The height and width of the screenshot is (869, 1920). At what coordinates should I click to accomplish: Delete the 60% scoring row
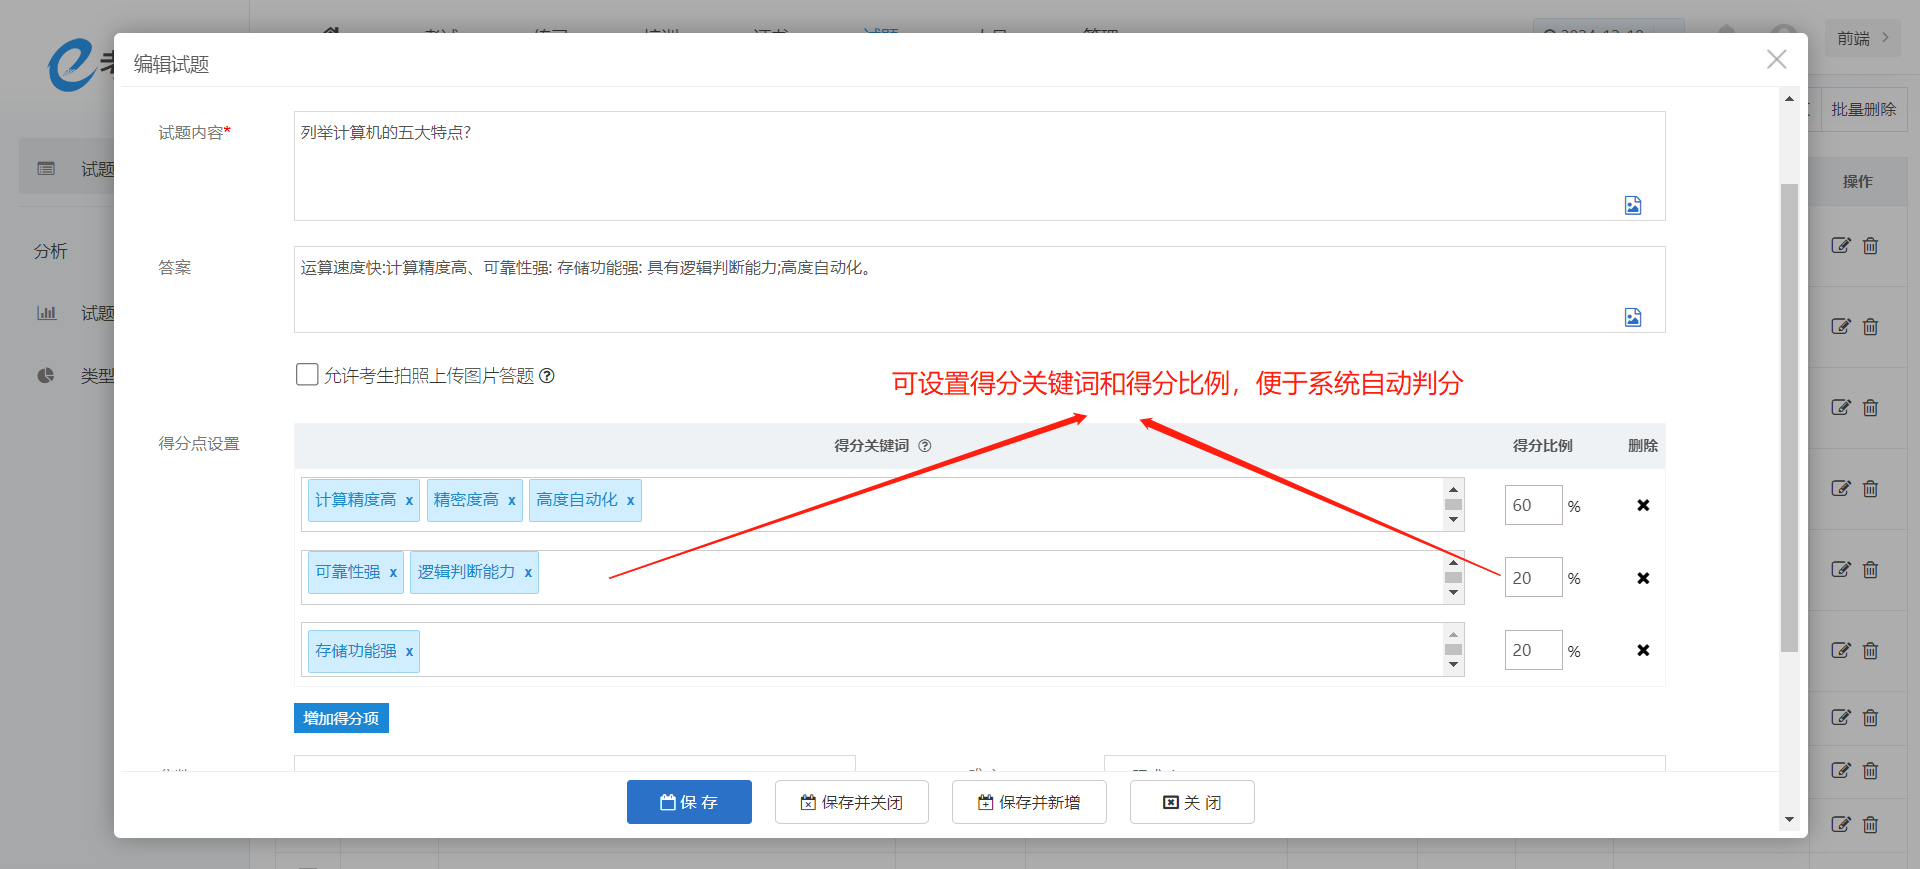(1642, 505)
